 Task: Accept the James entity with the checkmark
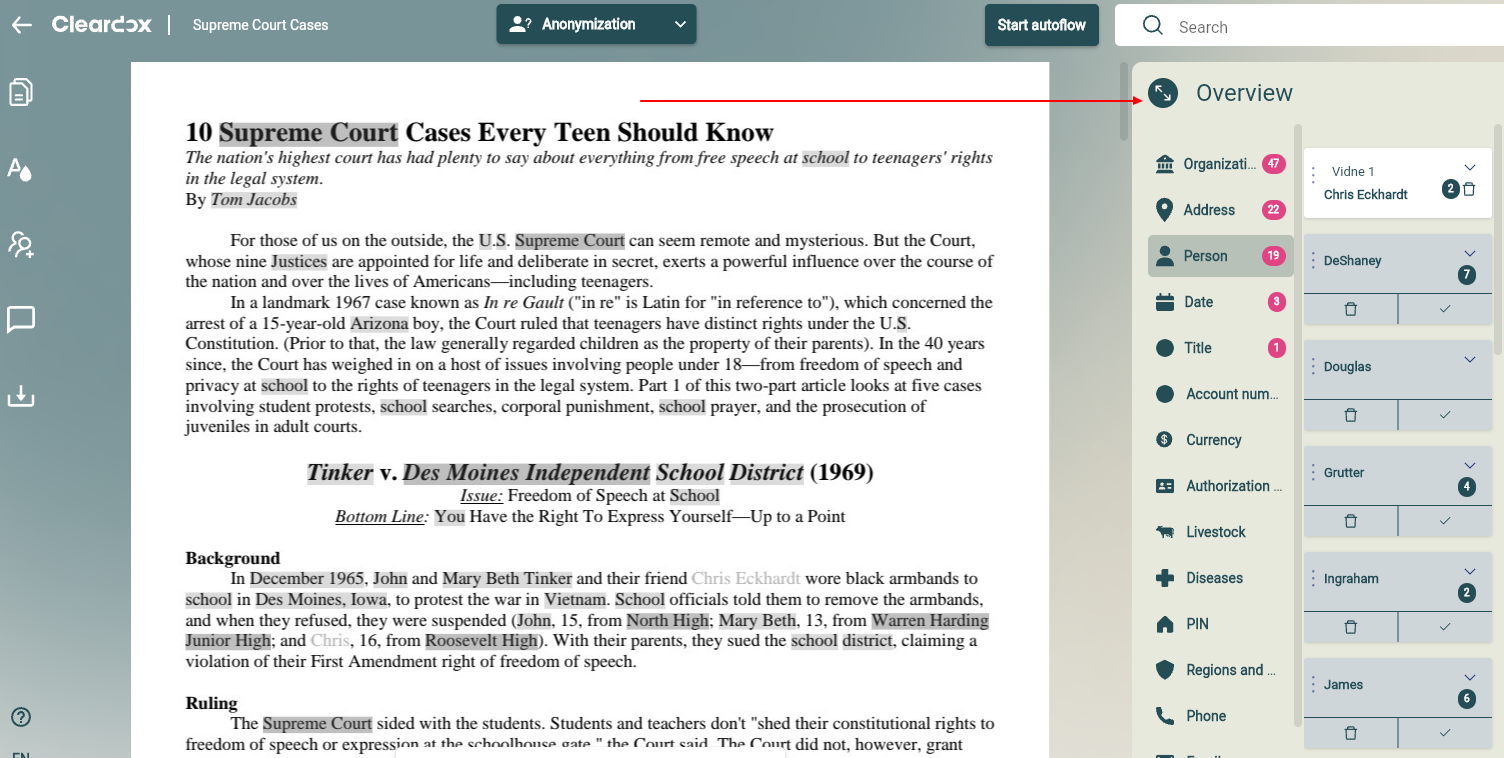tap(1443, 733)
